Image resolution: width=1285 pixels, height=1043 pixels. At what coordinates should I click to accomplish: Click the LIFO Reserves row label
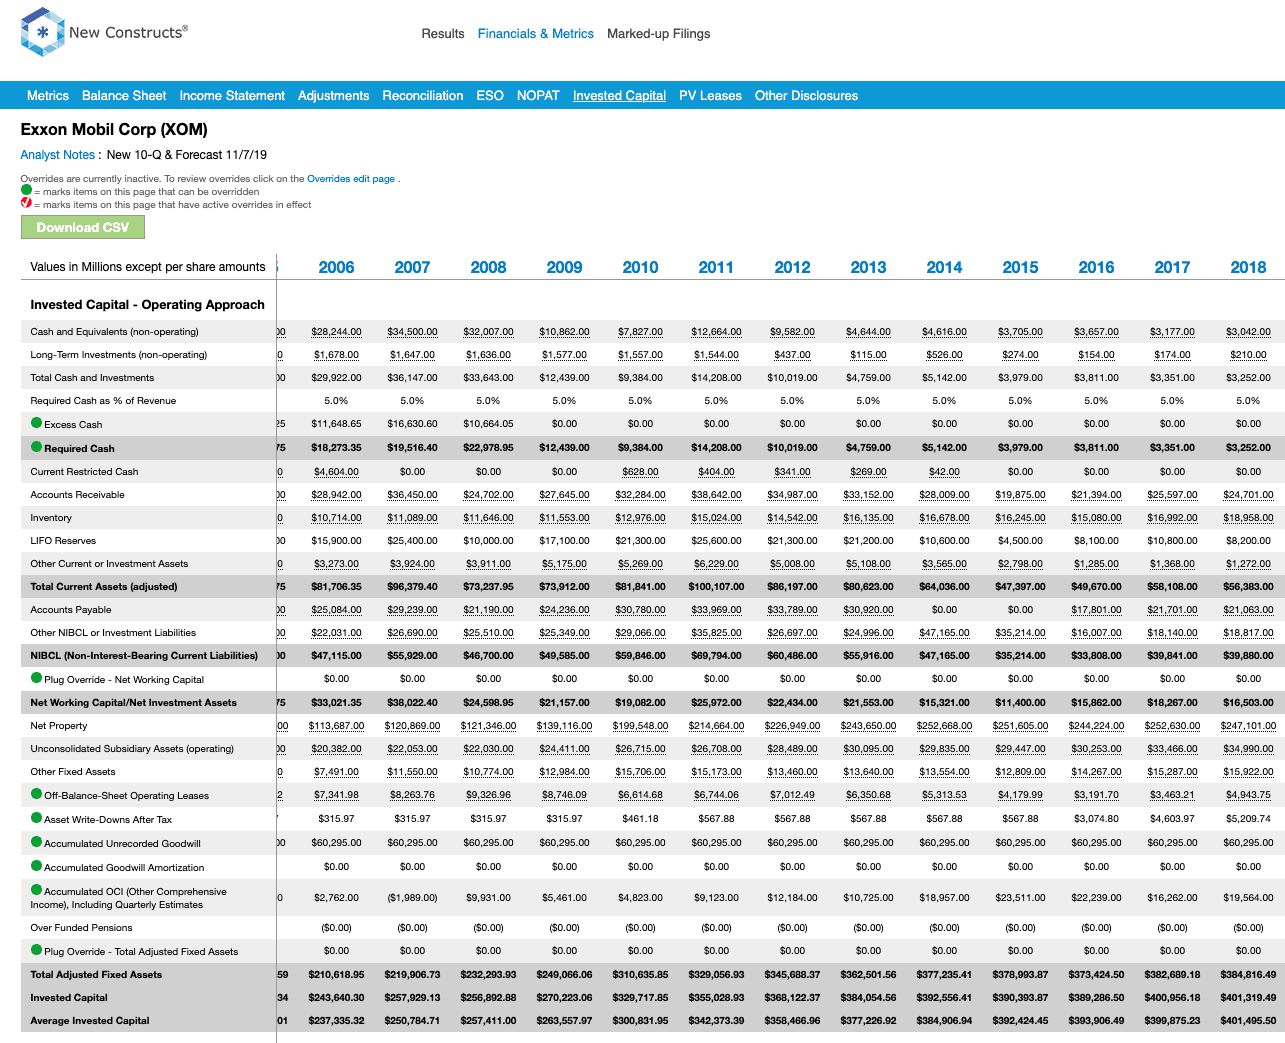click(x=63, y=541)
